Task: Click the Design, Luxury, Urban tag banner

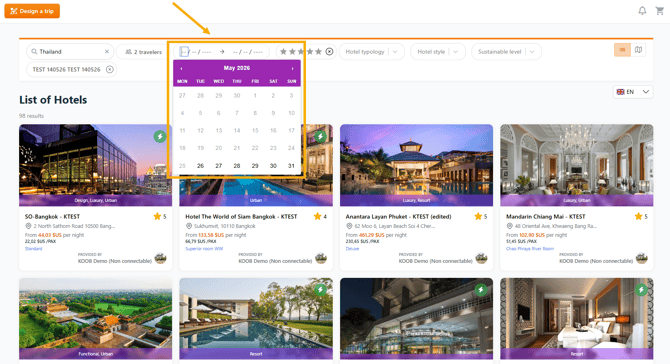Action: coord(95,200)
